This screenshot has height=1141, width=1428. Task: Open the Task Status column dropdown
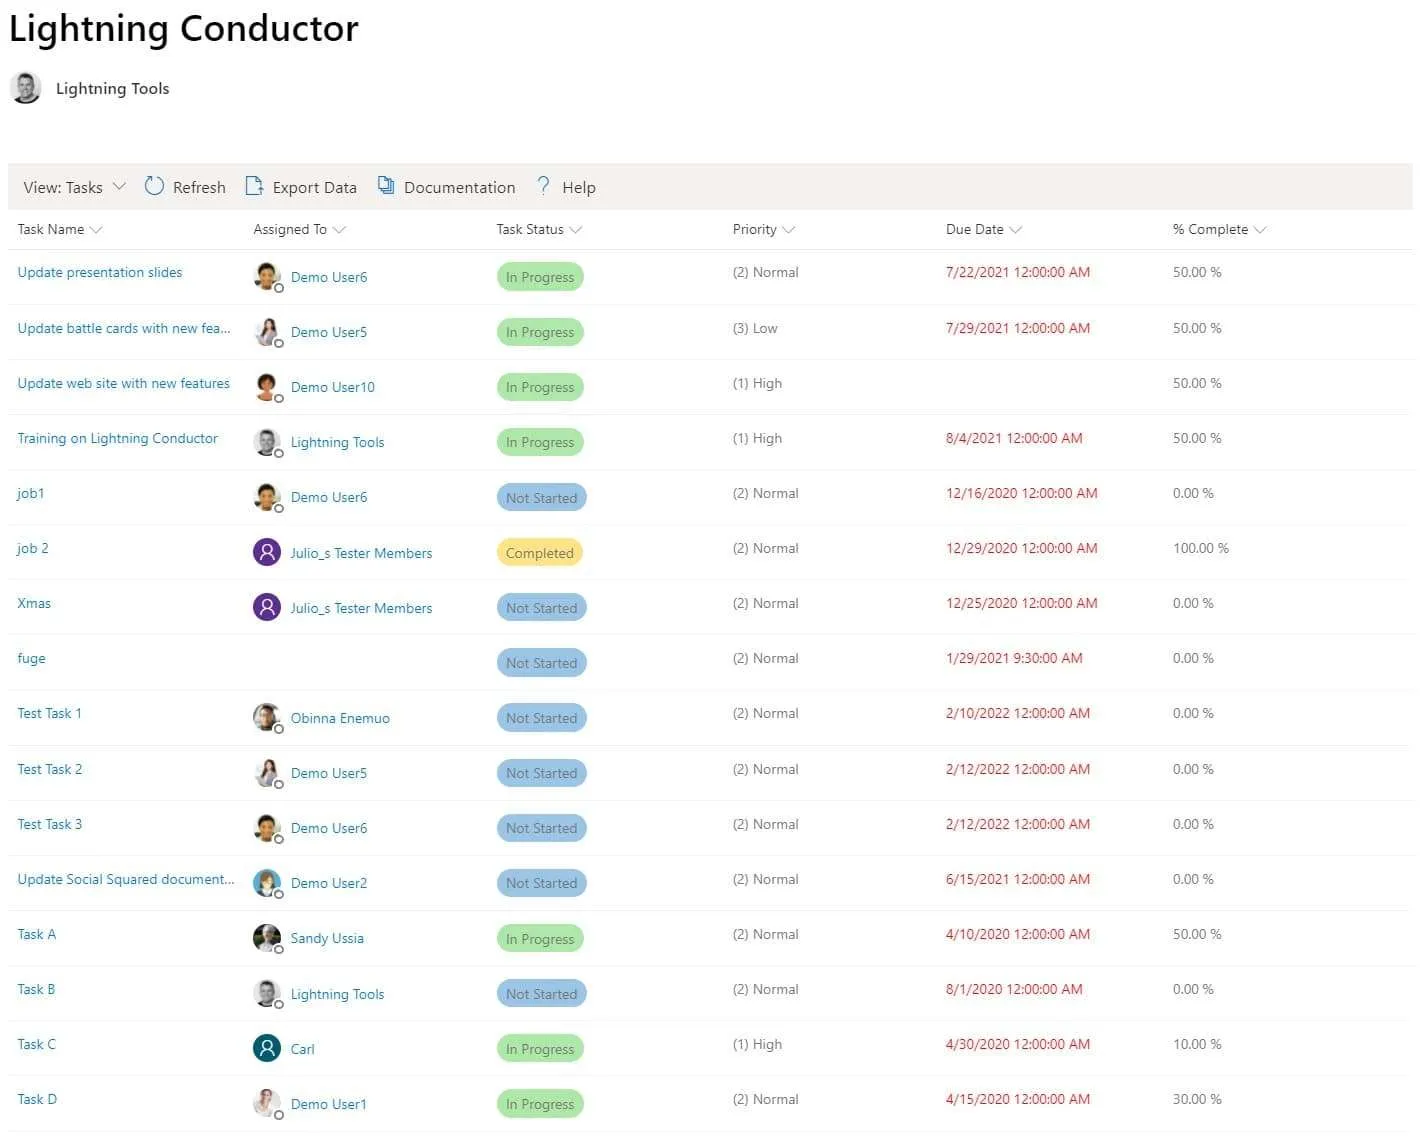(577, 229)
